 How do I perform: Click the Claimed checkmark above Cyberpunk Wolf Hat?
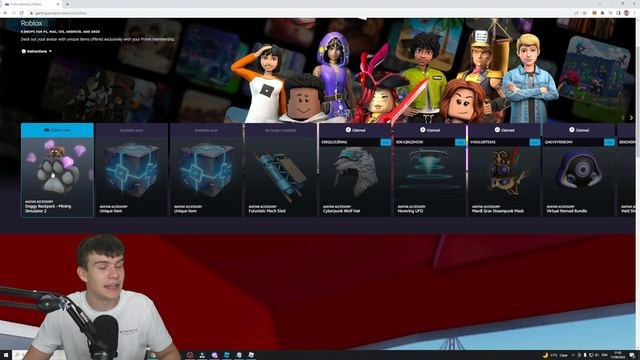pos(348,130)
